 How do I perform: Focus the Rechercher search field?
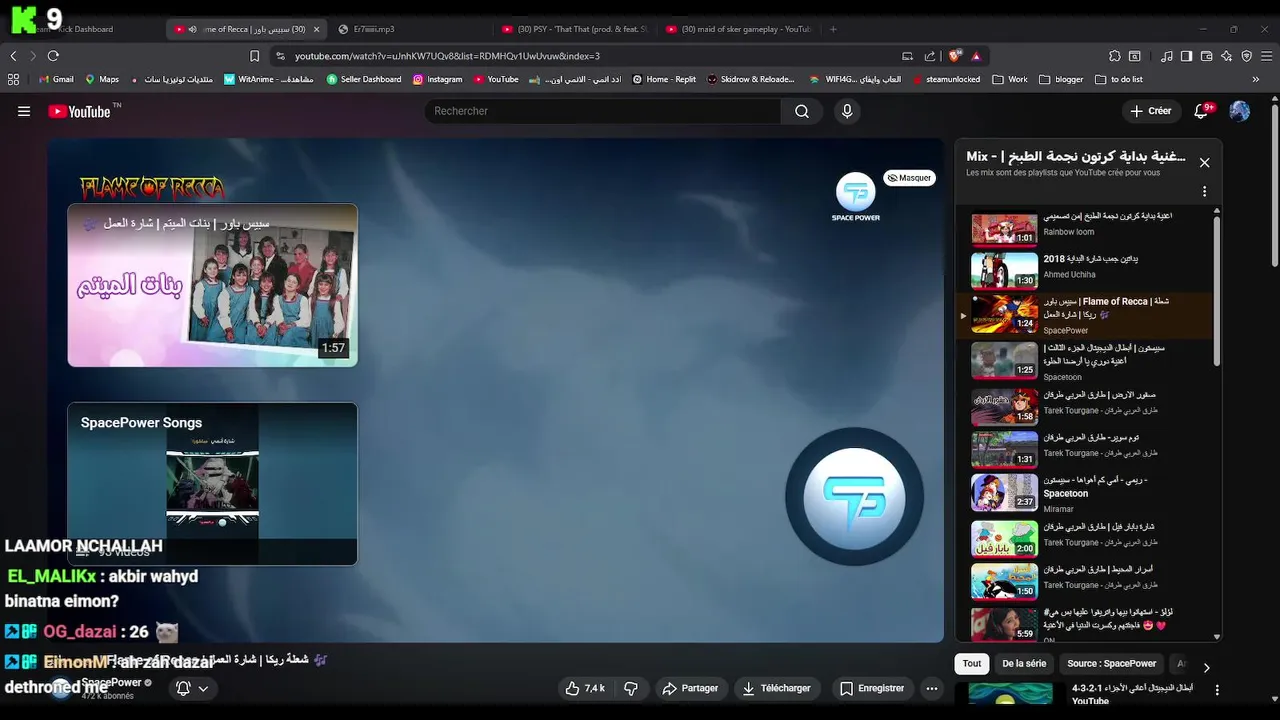(603, 111)
